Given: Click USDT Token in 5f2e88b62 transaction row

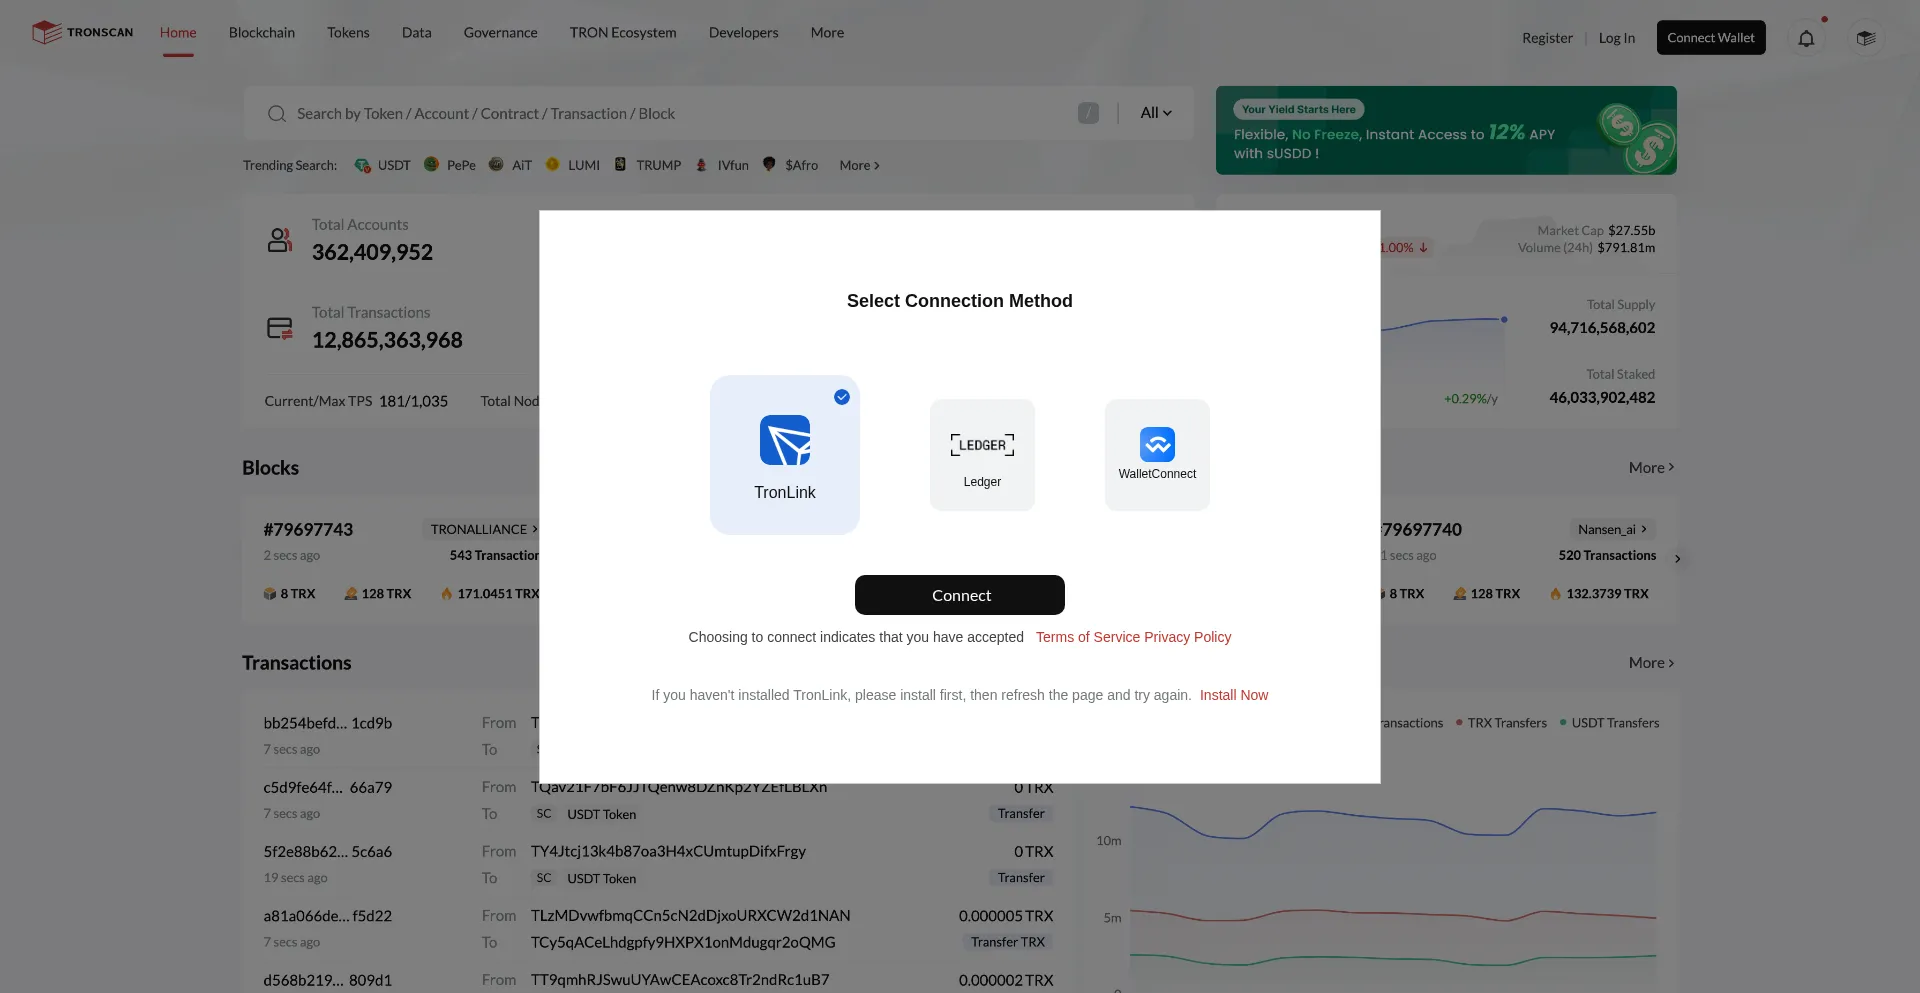Looking at the screenshot, I should [602, 879].
